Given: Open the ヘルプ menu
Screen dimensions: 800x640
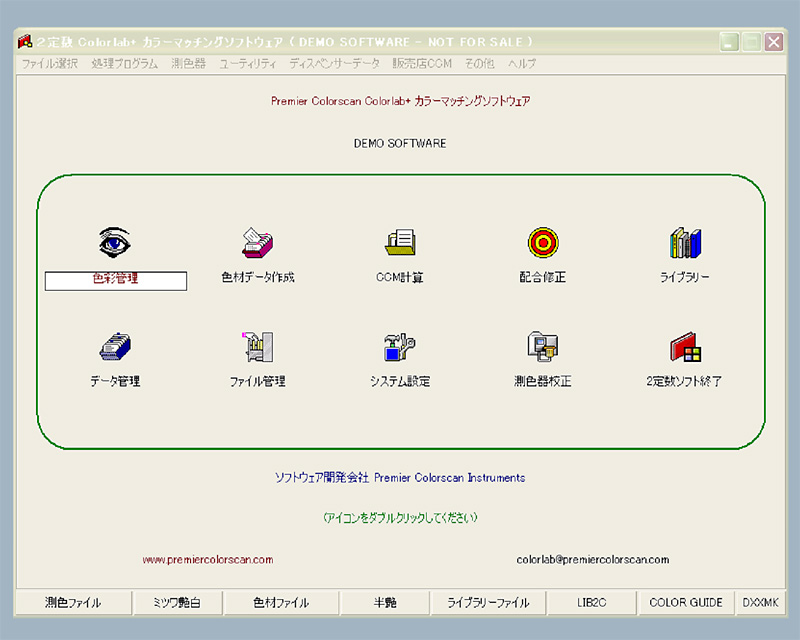Looking at the screenshot, I should pyautogui.click(x=521, y=63).
